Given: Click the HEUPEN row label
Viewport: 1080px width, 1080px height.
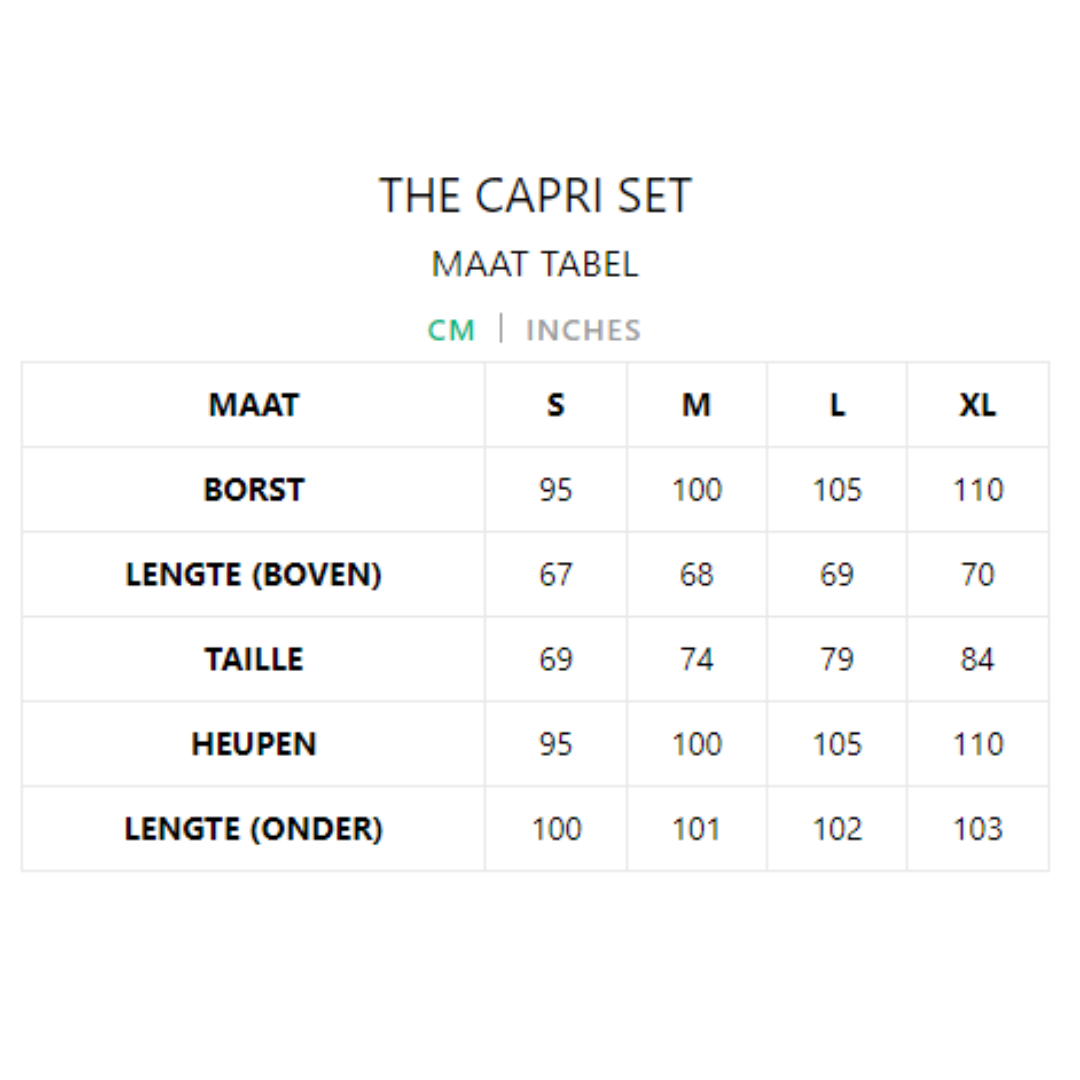Looking at the screenshot, I should coord(254,744).
